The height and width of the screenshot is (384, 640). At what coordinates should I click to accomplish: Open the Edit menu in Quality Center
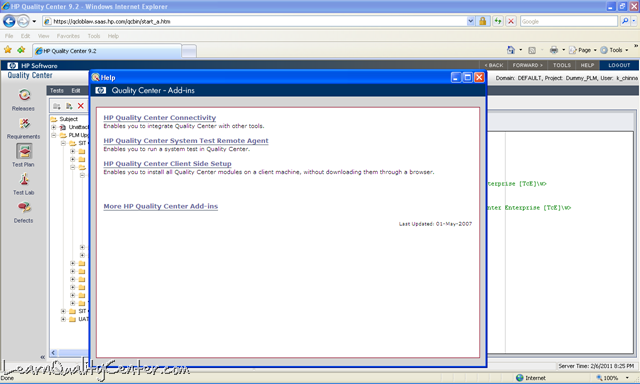coord(76,91)
